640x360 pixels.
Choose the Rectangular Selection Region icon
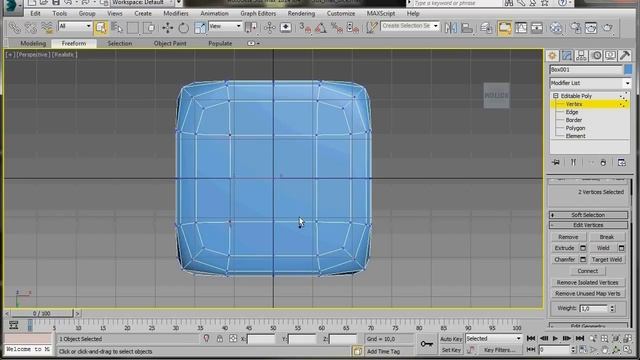133,28
